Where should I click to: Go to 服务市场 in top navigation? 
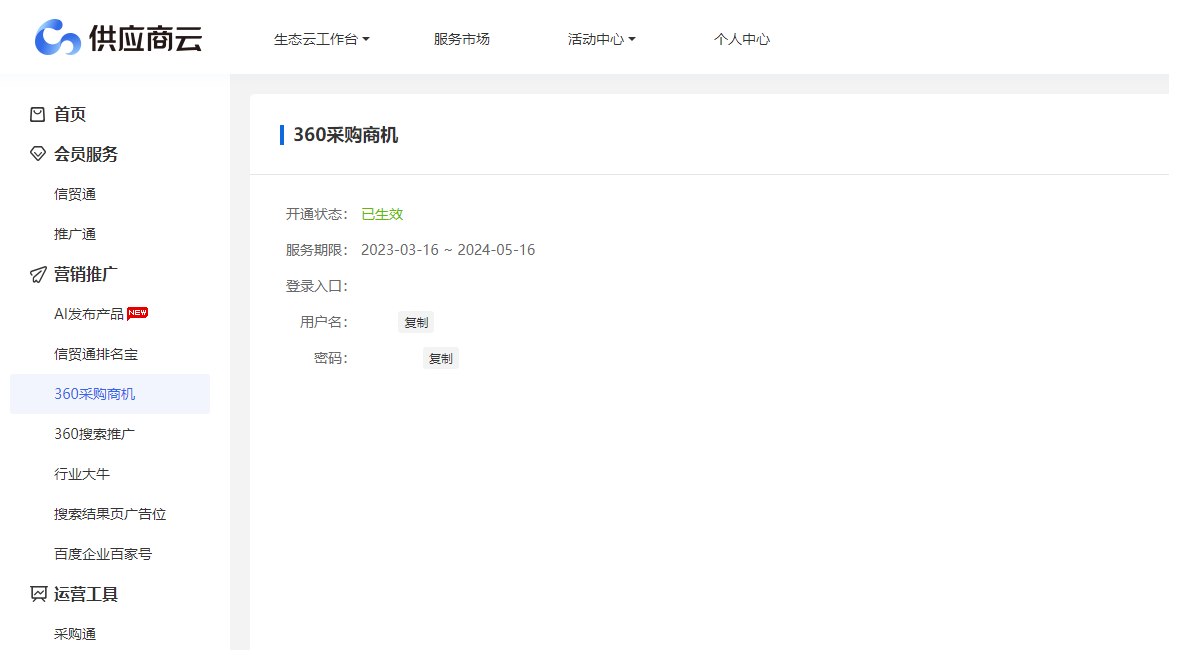click(461, 39)
